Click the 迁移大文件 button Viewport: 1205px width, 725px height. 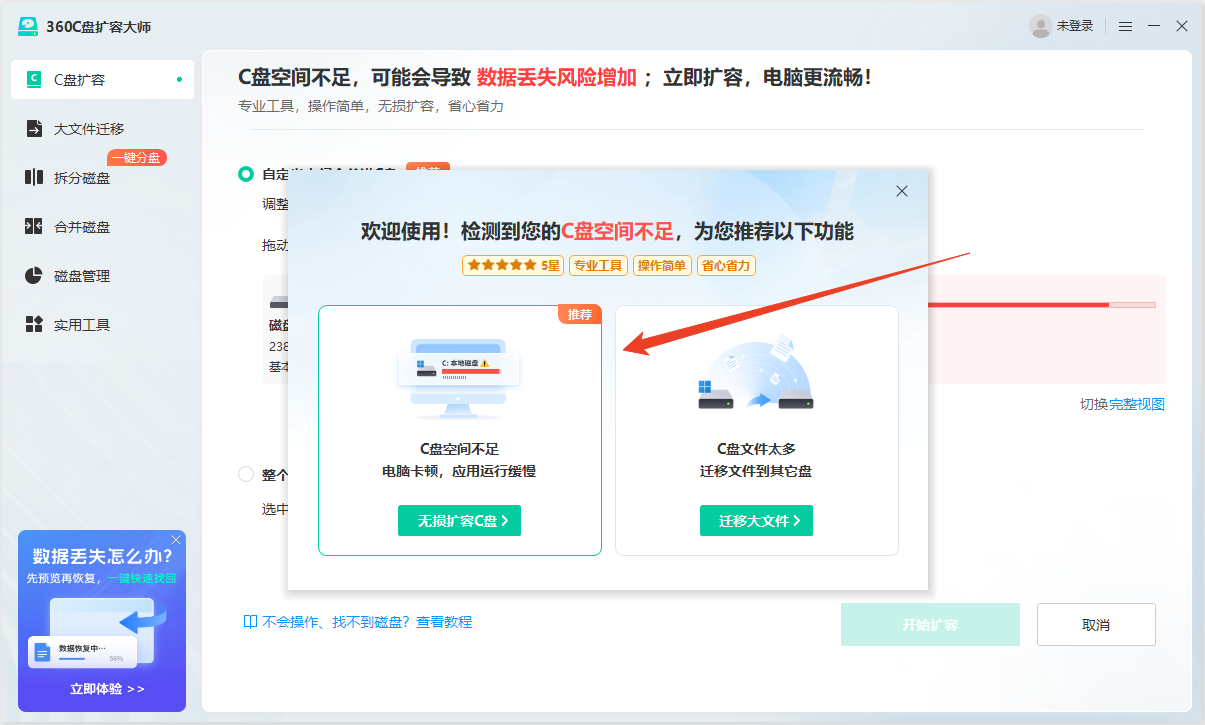[x=756, y=520]
